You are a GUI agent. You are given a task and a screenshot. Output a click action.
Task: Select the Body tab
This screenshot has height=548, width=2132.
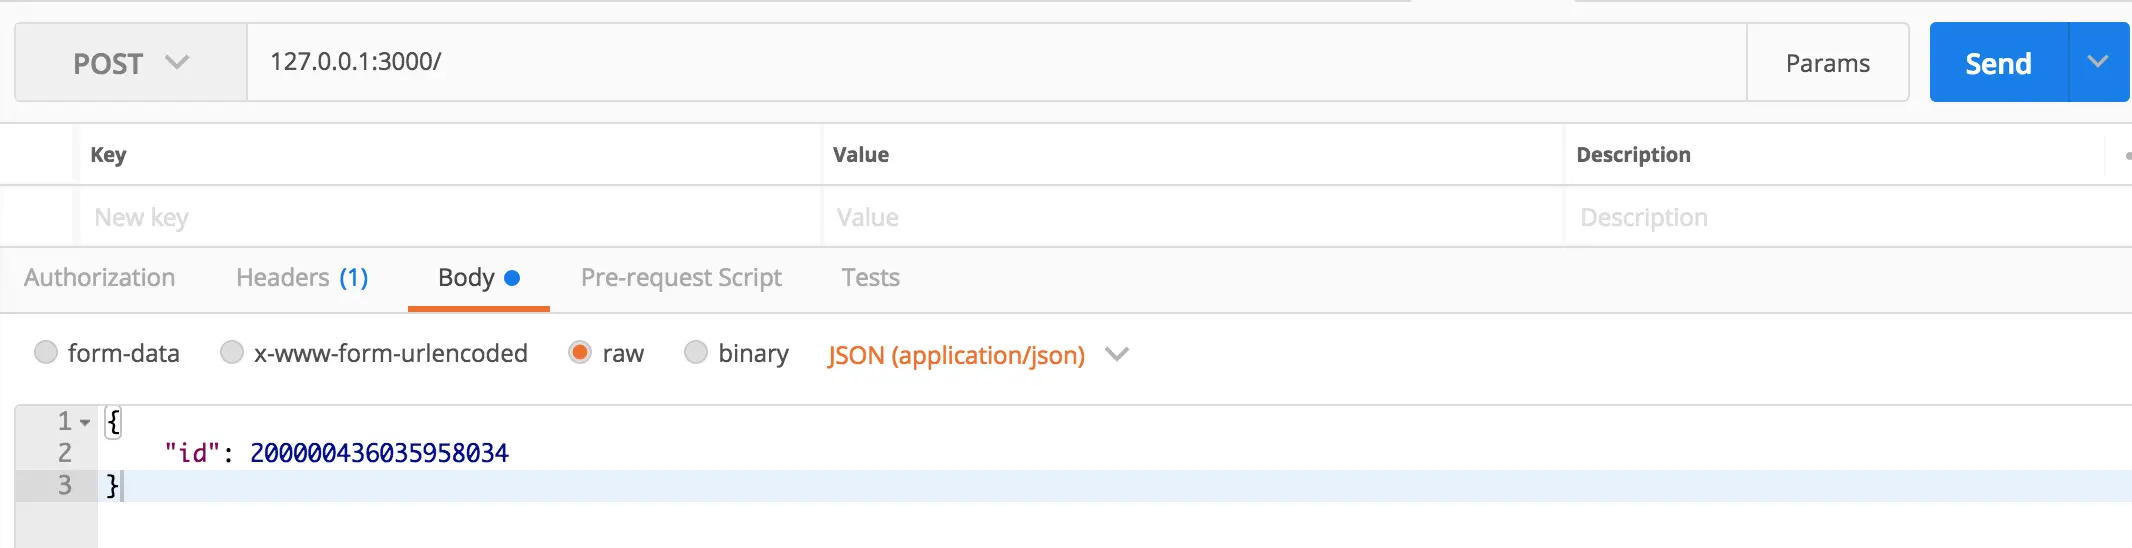[x=478, y=278]
